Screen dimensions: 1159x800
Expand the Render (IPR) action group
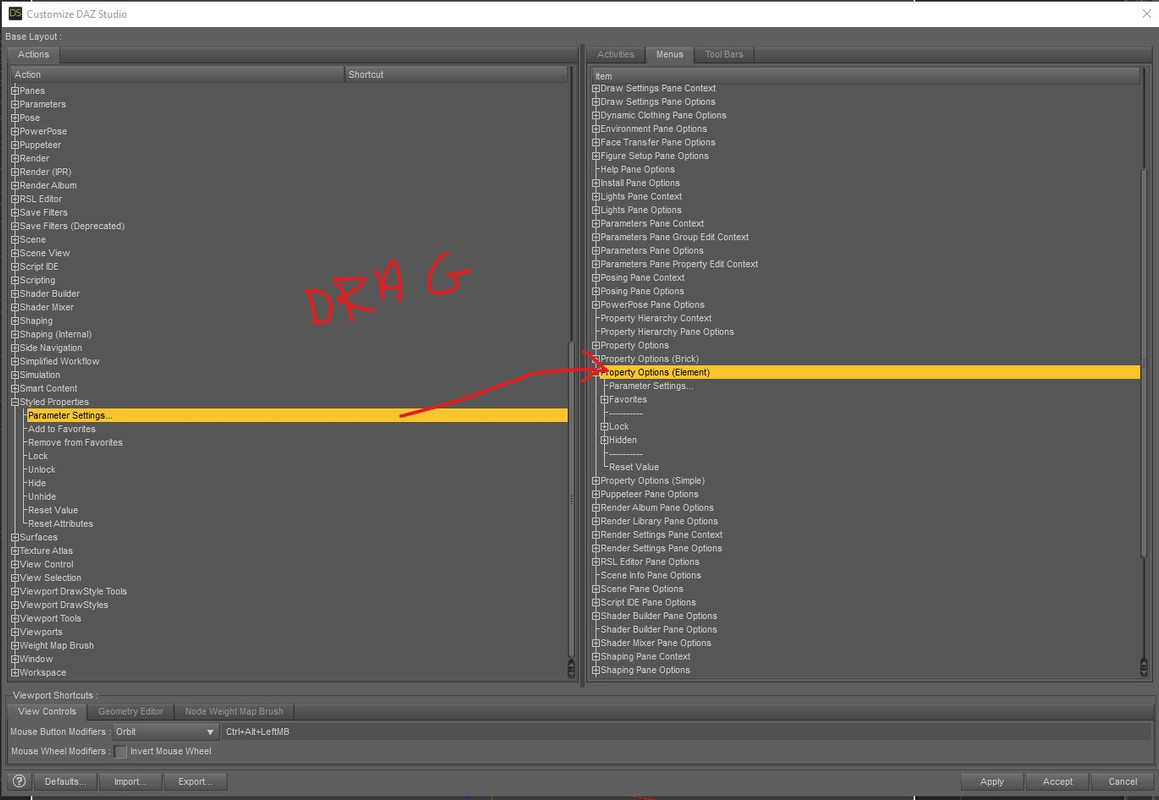click(x=15, y=172)
